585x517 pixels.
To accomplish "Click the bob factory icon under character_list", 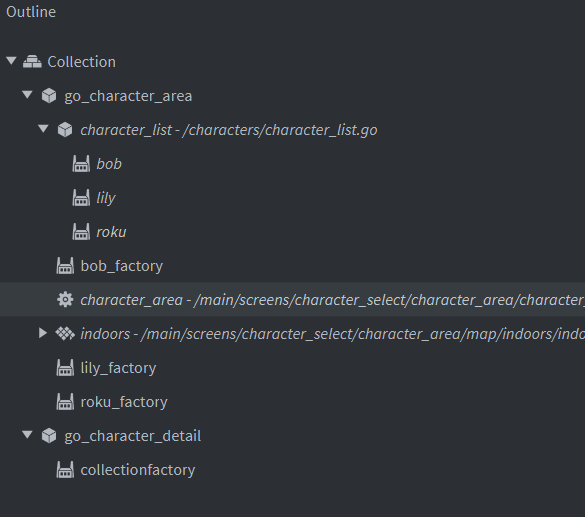I will [81, 164].
